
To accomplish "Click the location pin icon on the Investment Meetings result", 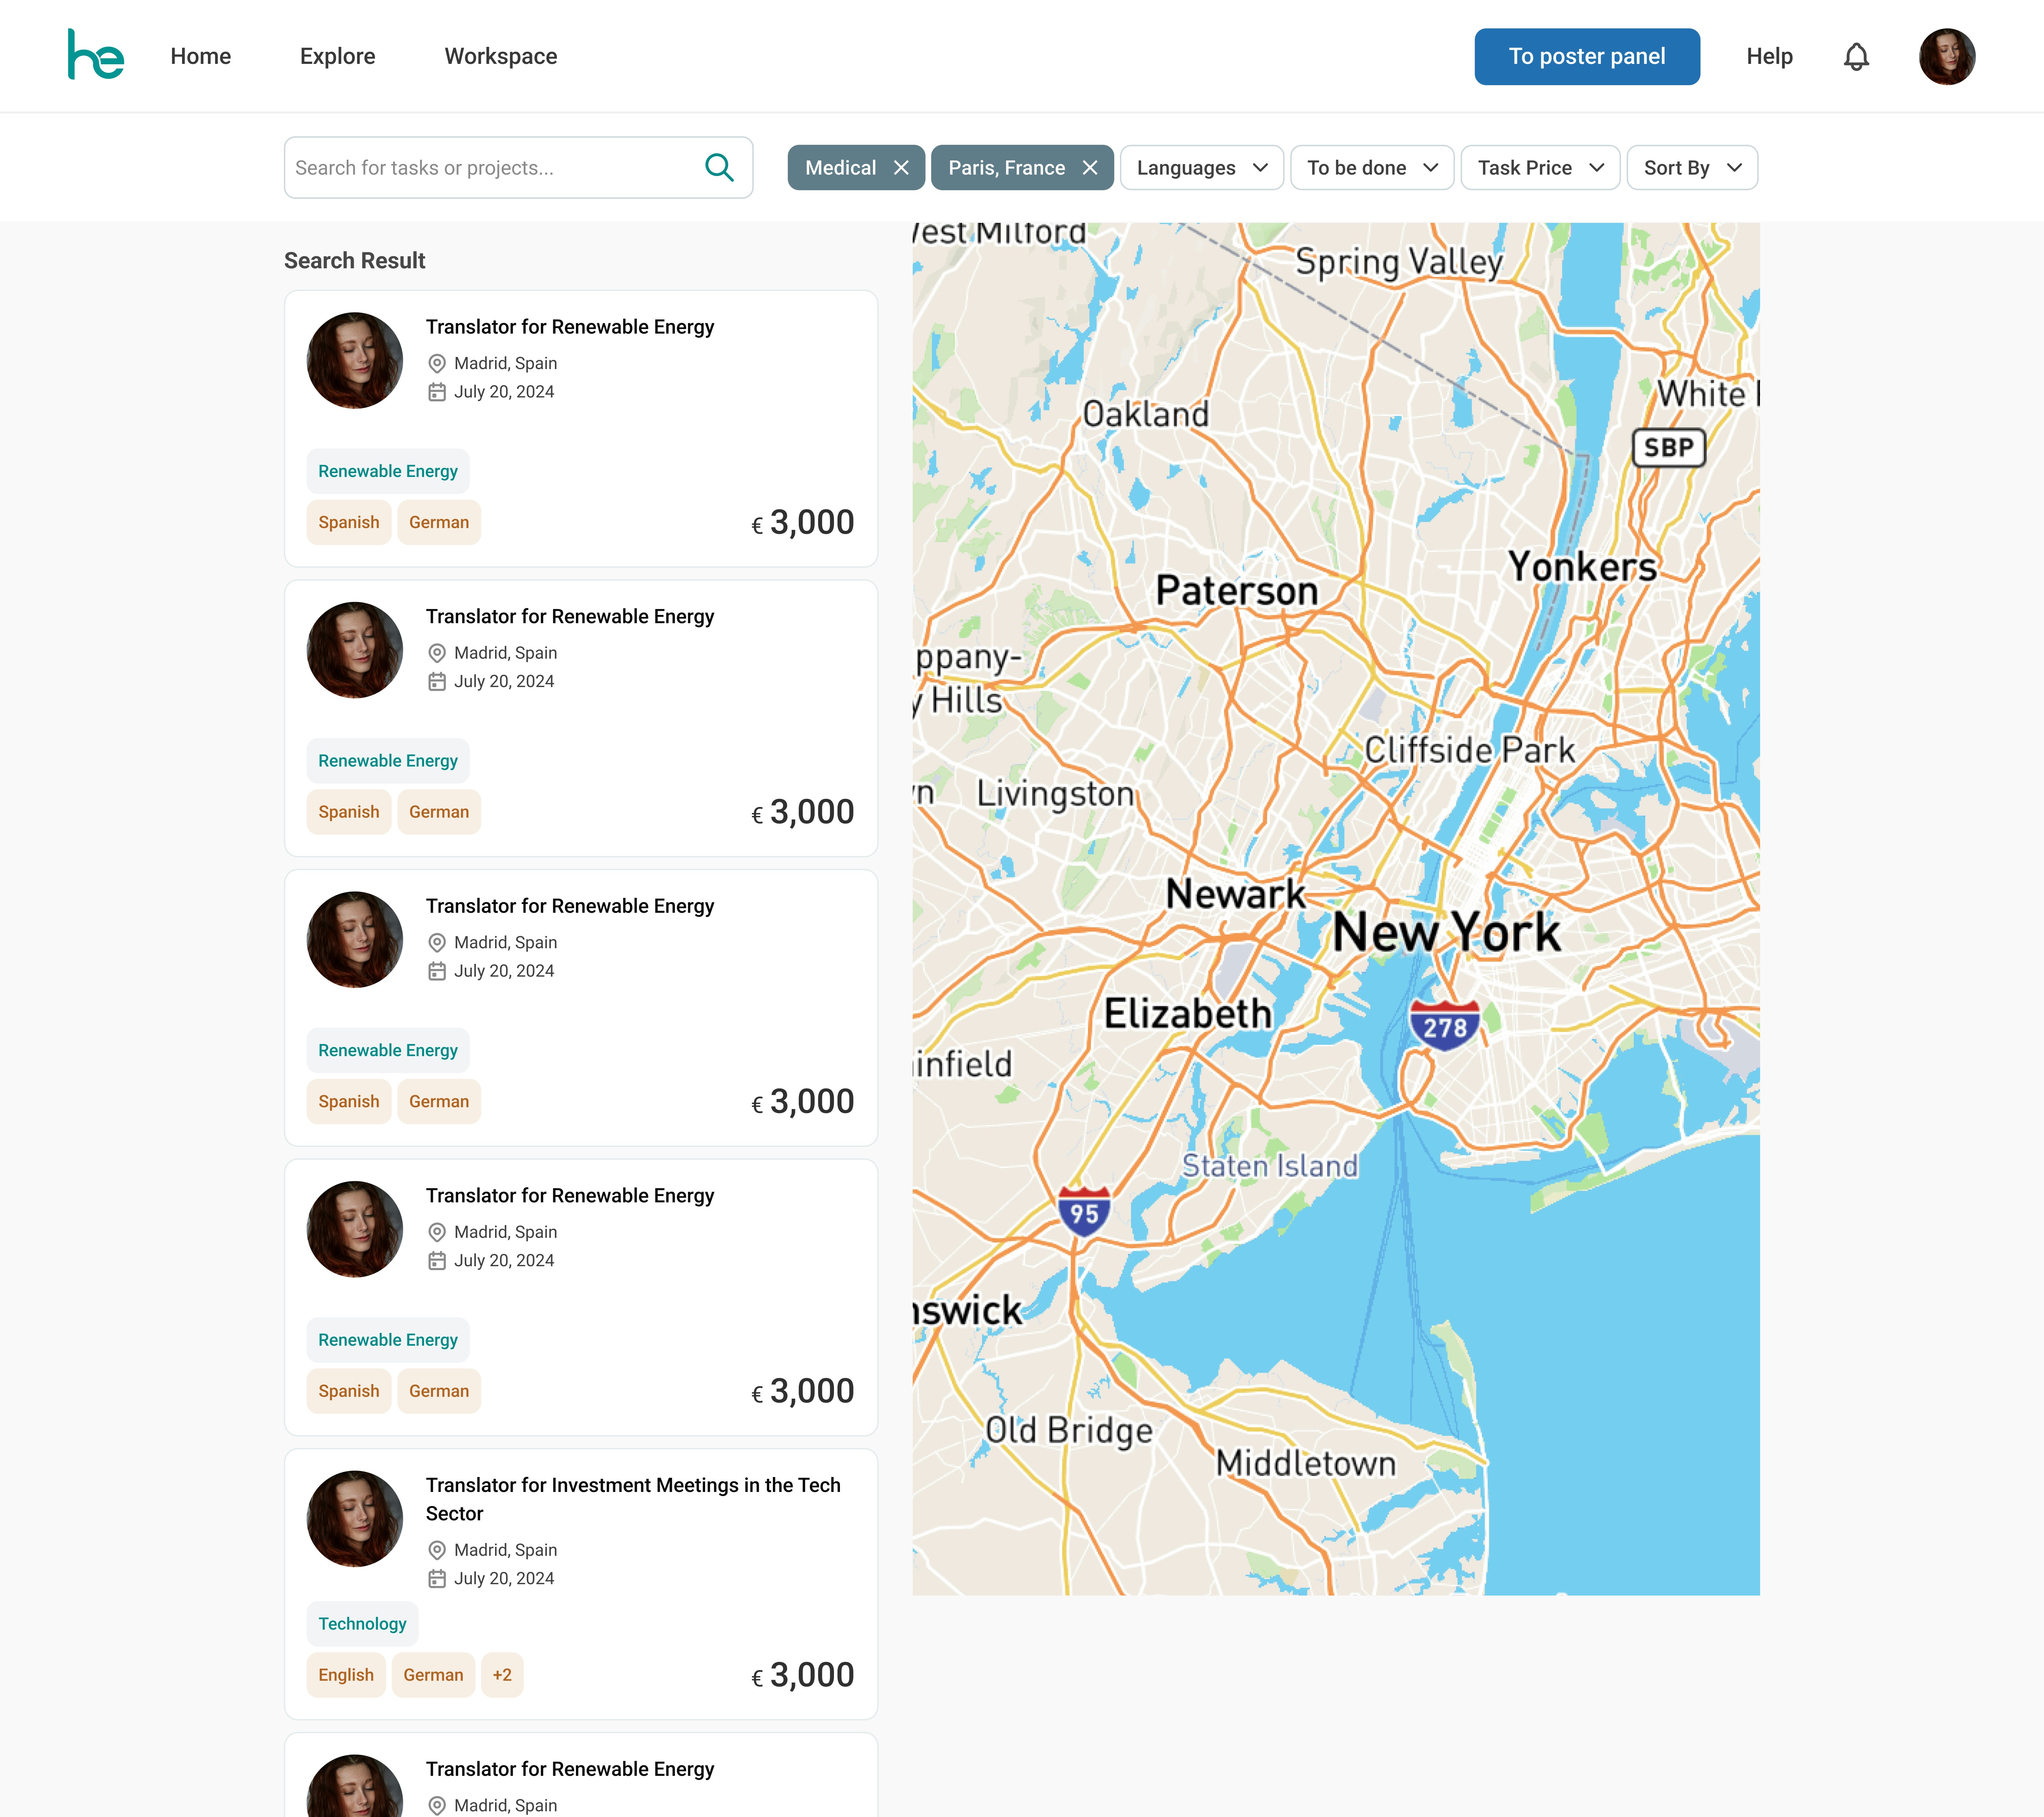I will (437, 1550).
